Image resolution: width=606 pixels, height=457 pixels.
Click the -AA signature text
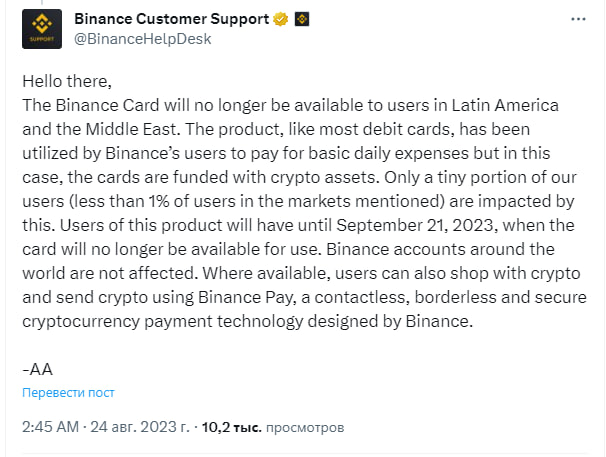pos(37,369)
